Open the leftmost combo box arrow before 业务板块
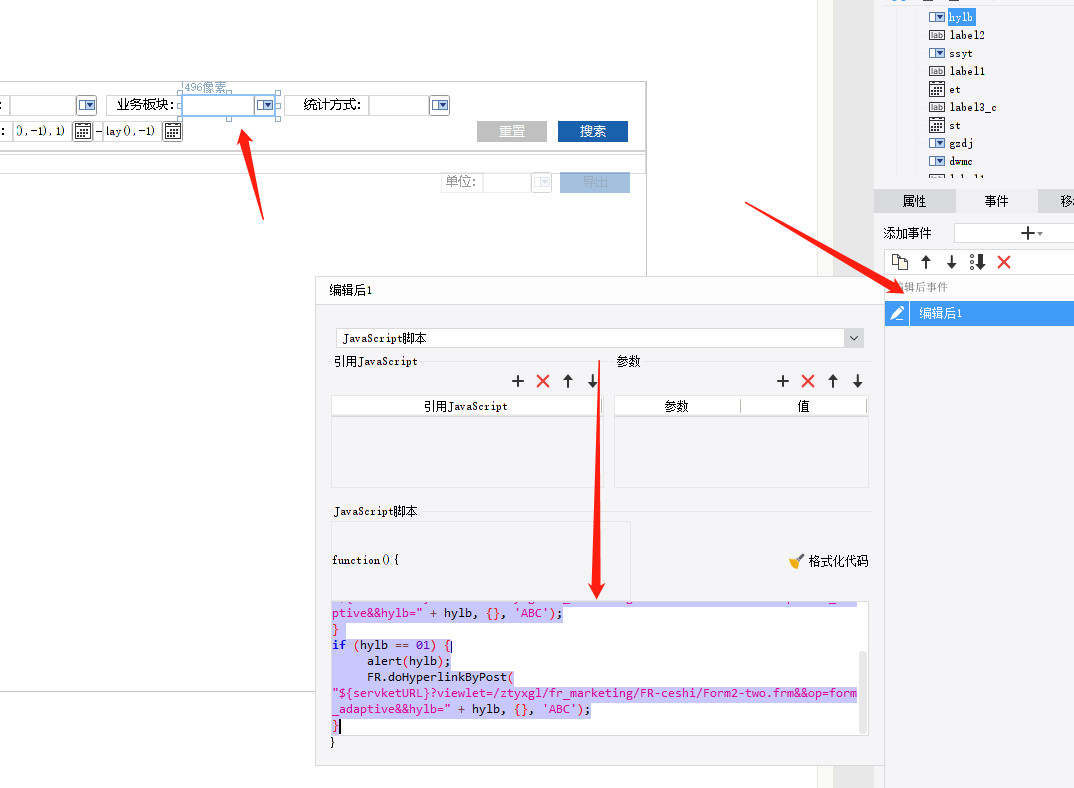Screen dimensions: 1074x788 point(86,105)
